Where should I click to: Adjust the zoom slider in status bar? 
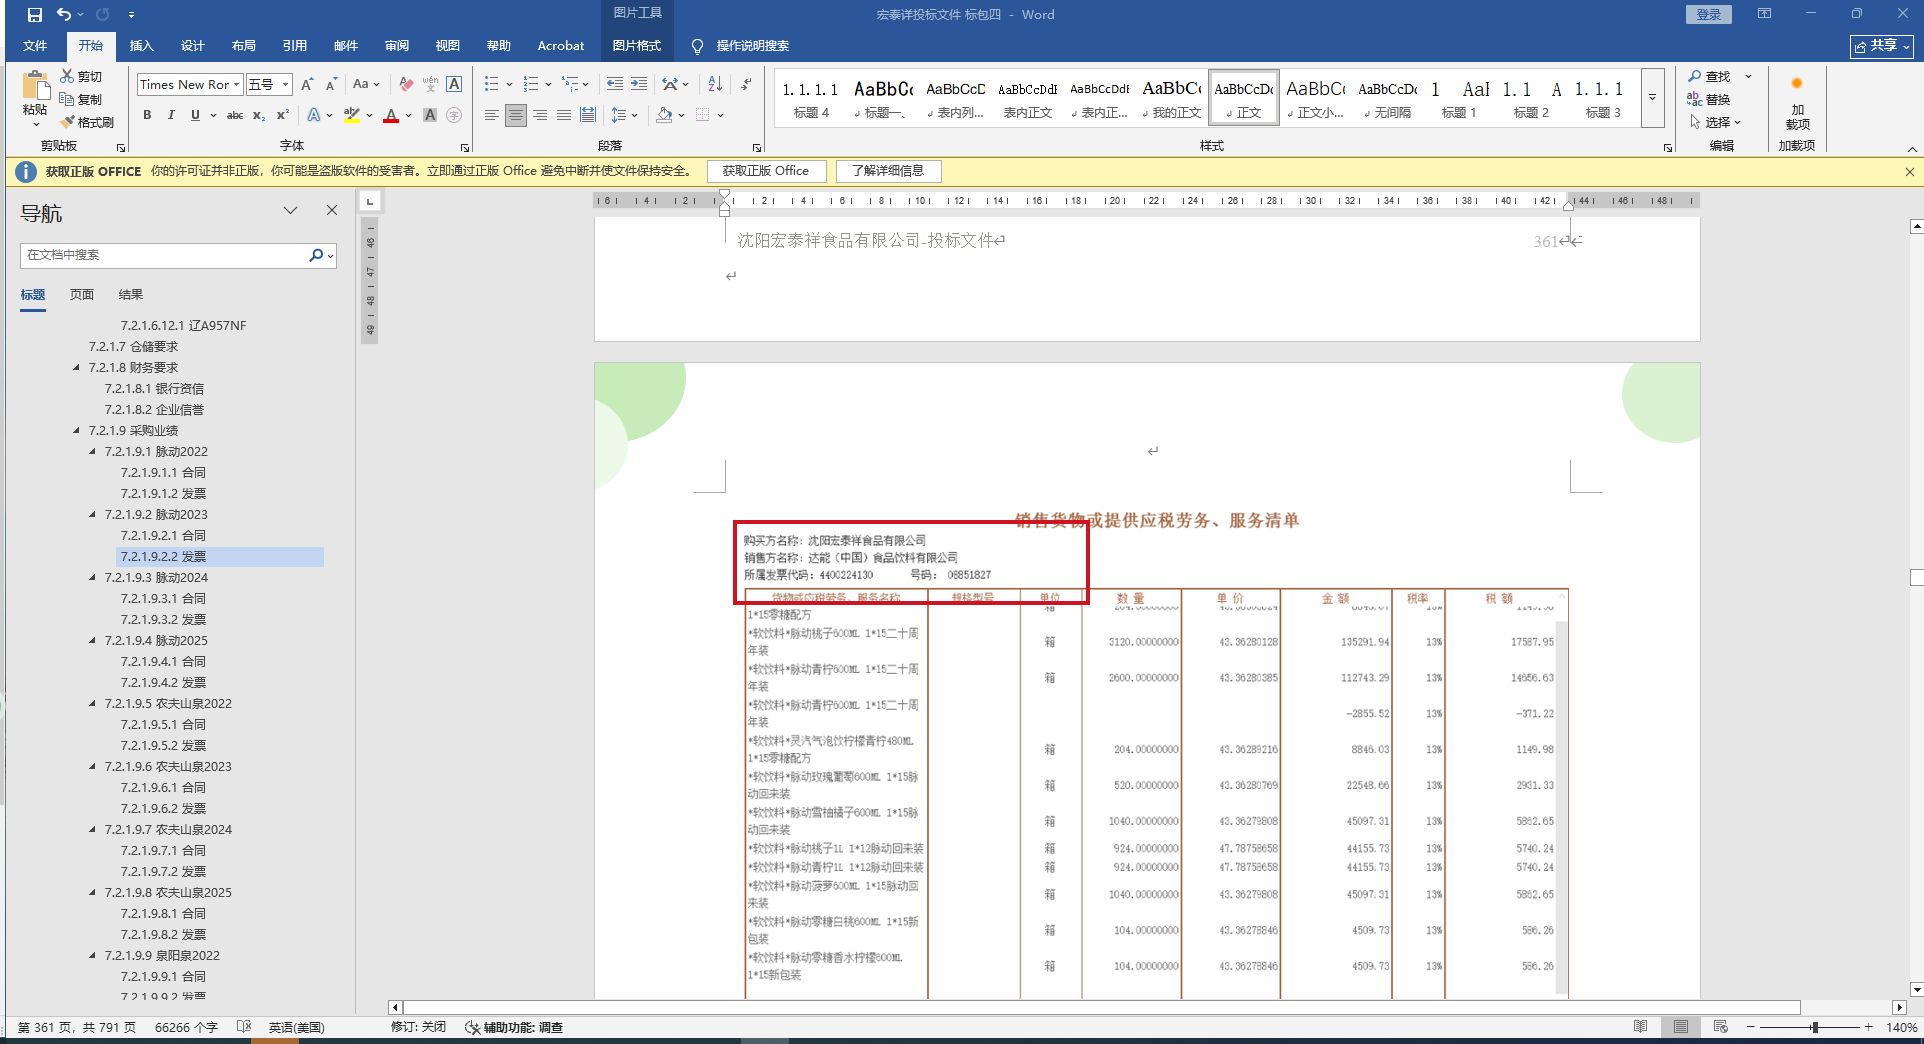1814,1027
